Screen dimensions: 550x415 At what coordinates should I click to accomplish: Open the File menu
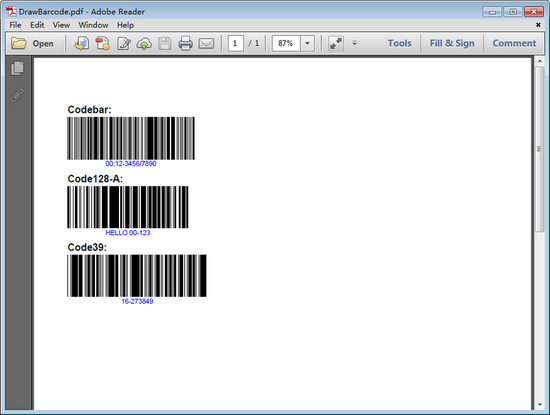pos(15,25)
